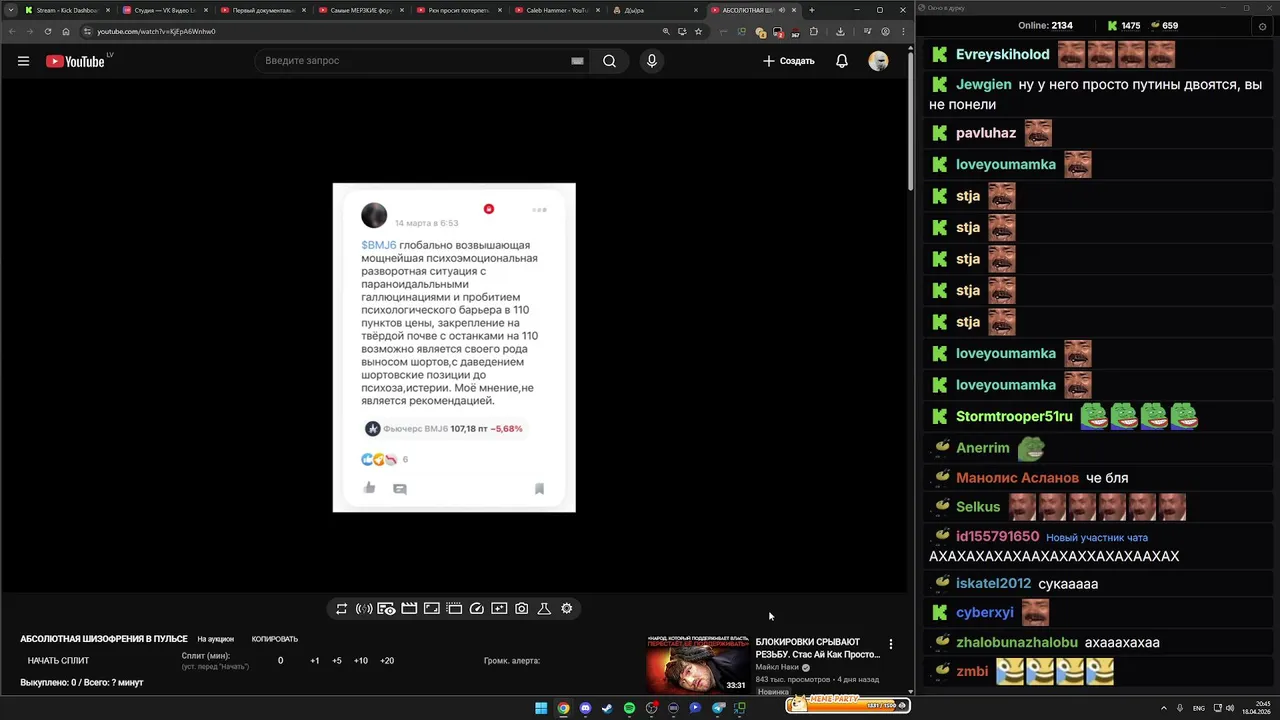Open three-dot menu of recommended video
The height and width of the screenshot is (720, 1280).
pos(891,644)
